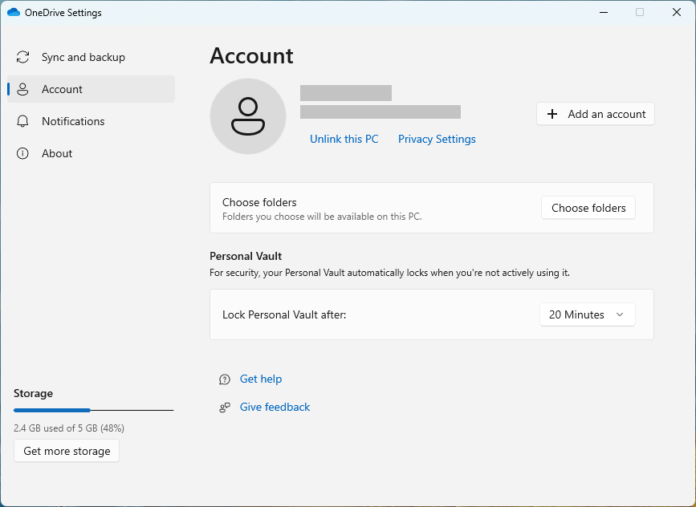Click the redacted email address placeholder
696x507 pixels.
(x=380, y=112)
